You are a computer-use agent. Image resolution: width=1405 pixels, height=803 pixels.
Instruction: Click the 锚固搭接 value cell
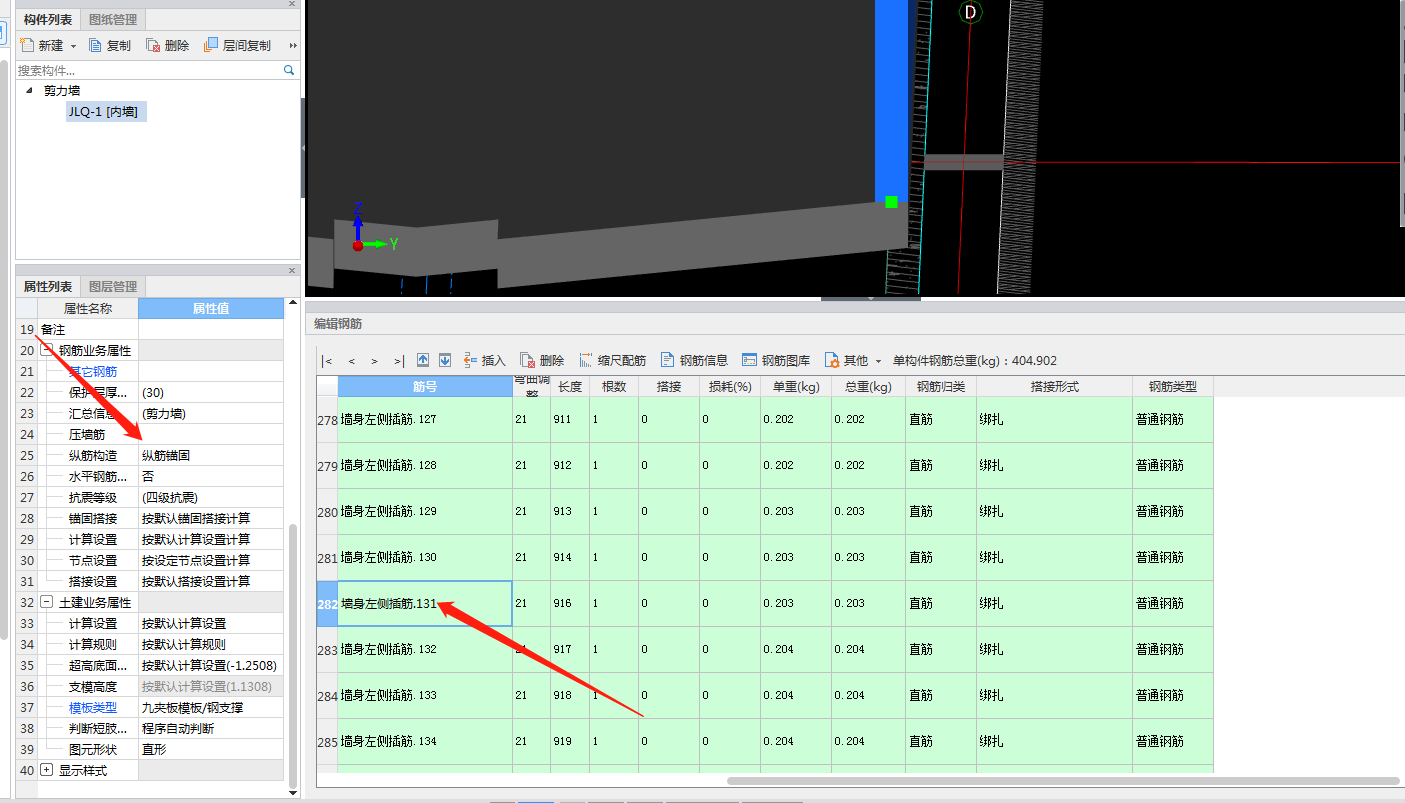(211, 518)
